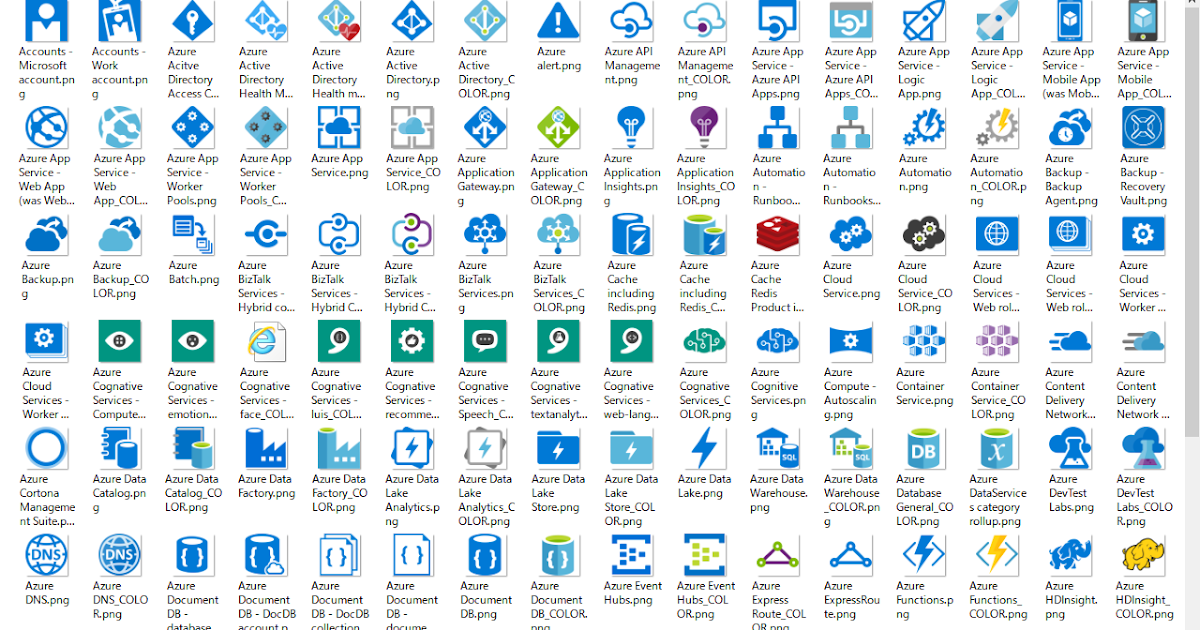This screenshot has width=1200, height=630.
Task: Select the purple Azure Container Service_COLOR.png icon
Action: (x=997, y=341)
